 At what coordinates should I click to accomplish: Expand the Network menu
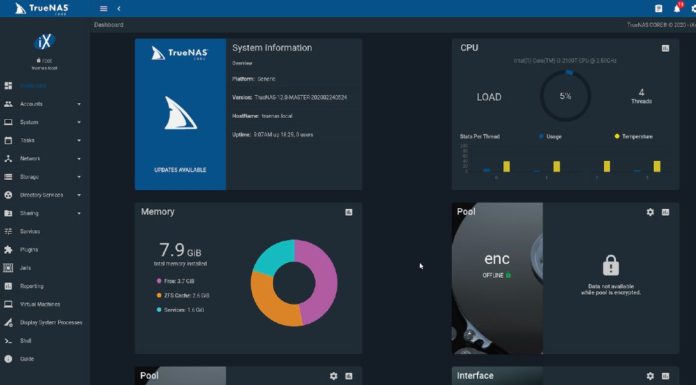(x=44, y=159)
